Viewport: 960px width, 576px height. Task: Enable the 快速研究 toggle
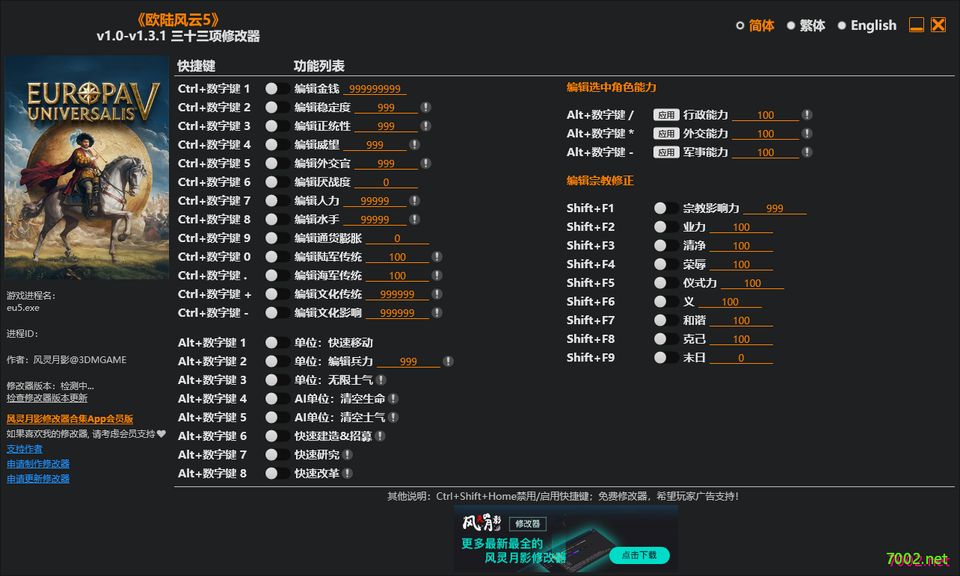tap(277, 455)
